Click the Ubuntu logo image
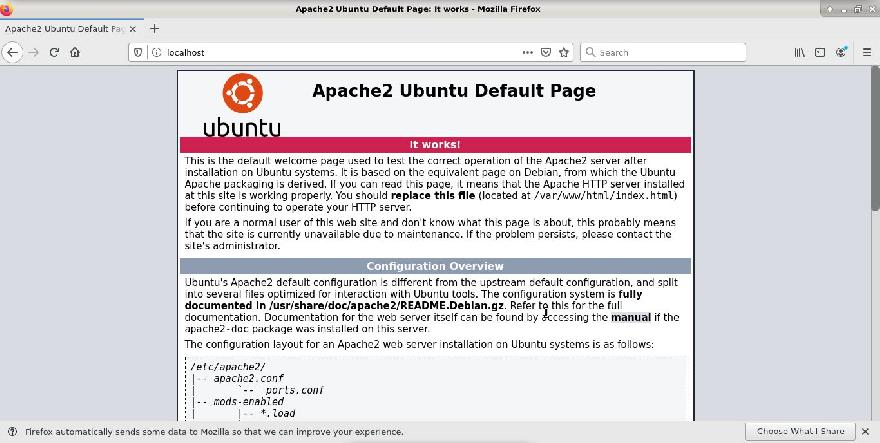 242,106
